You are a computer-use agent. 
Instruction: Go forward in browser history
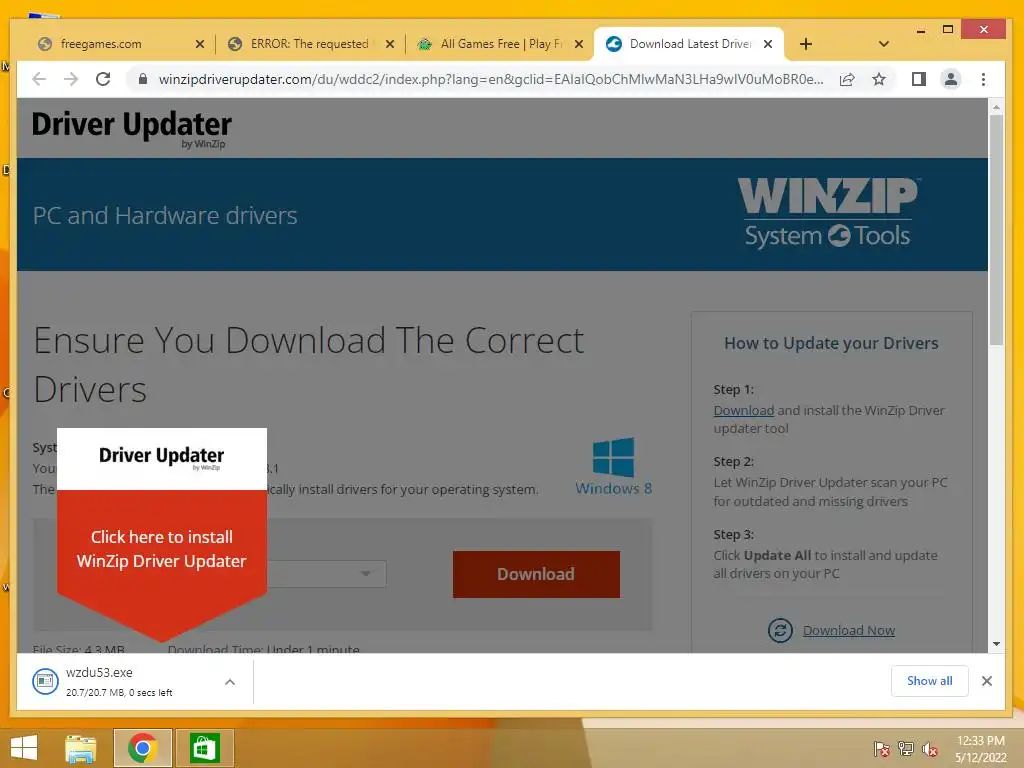(x=71, y=80)
